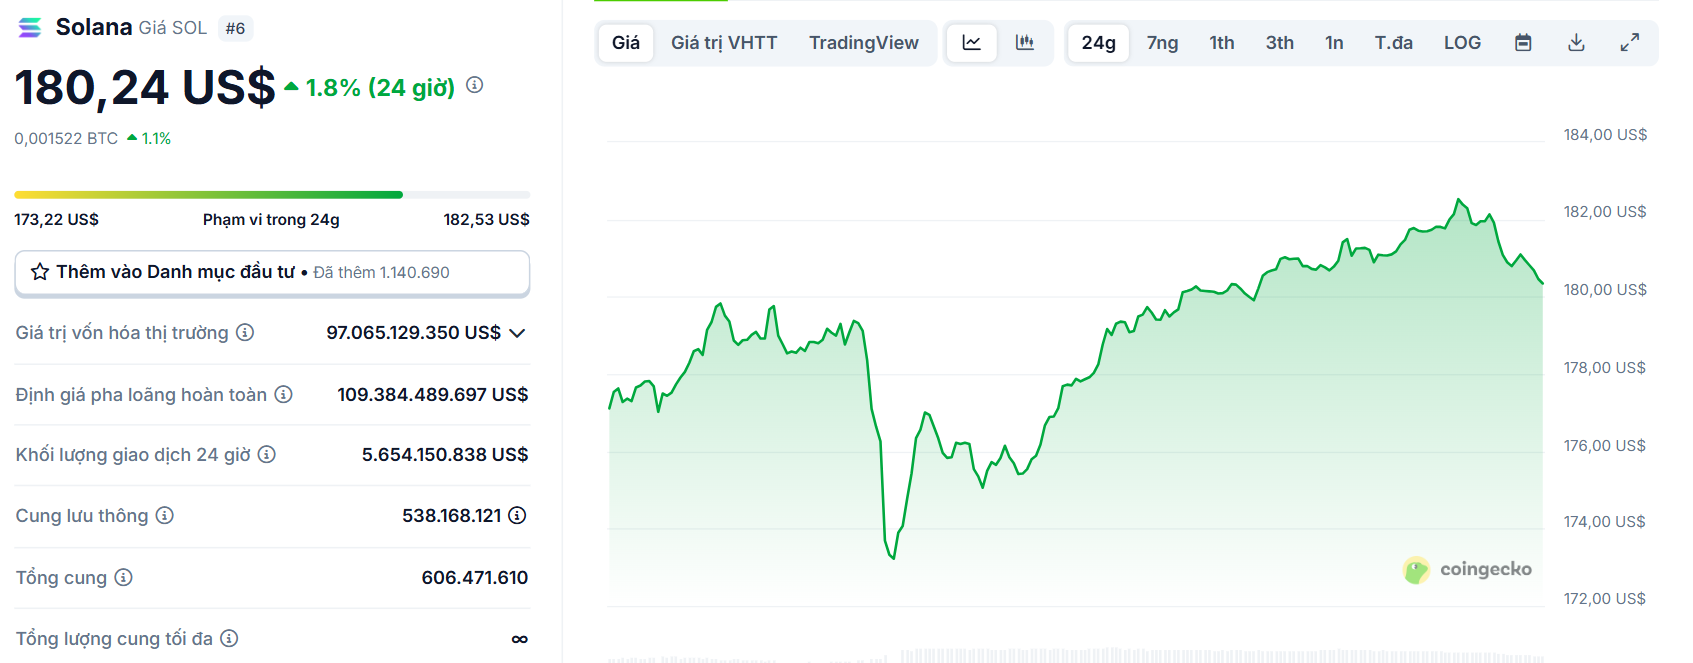Click the Solana coin name heading
The image size is (1693, 663).
pyautogui.click(x=94, y=27)
